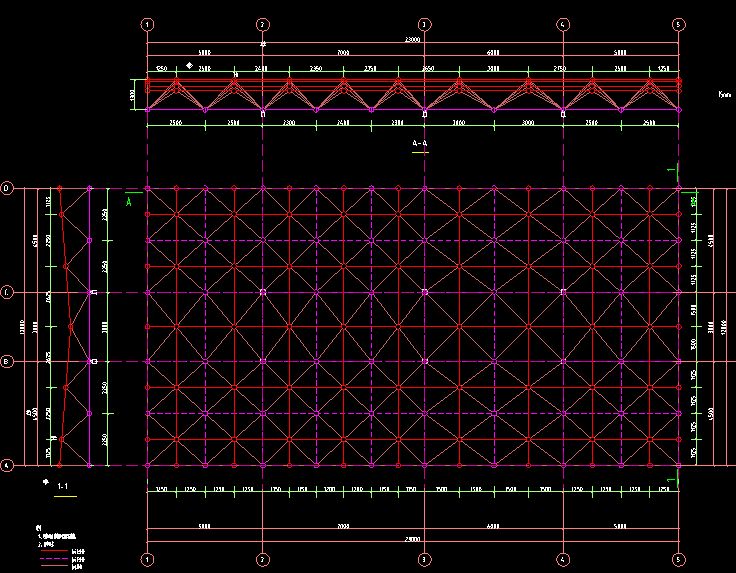The image size is (736, 573).
Task: Click the bottom 23000 overall dimension text
Action: coord(411,537)
